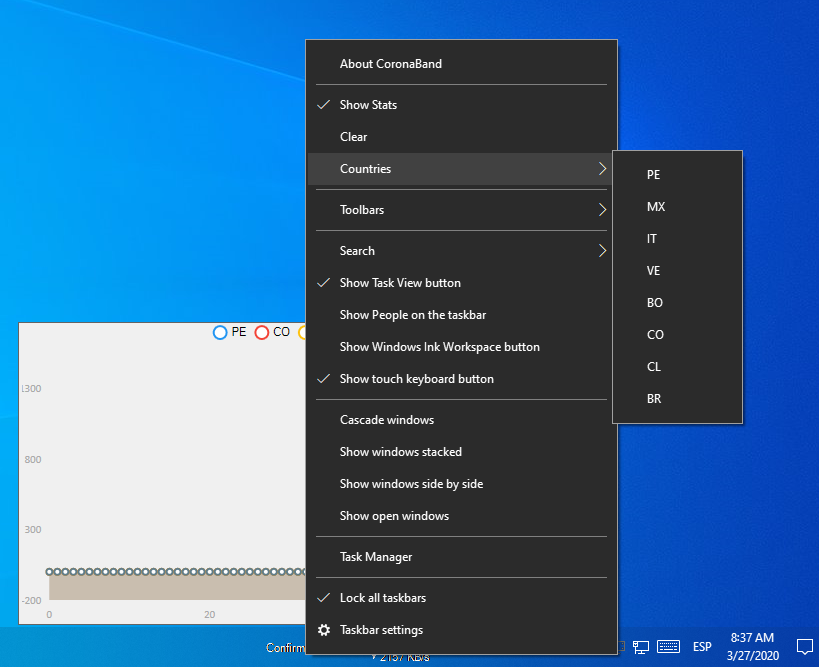Select CO in the Countries submenu
The height and width of the screenshot is (667, 819).
tap(677, 335)
